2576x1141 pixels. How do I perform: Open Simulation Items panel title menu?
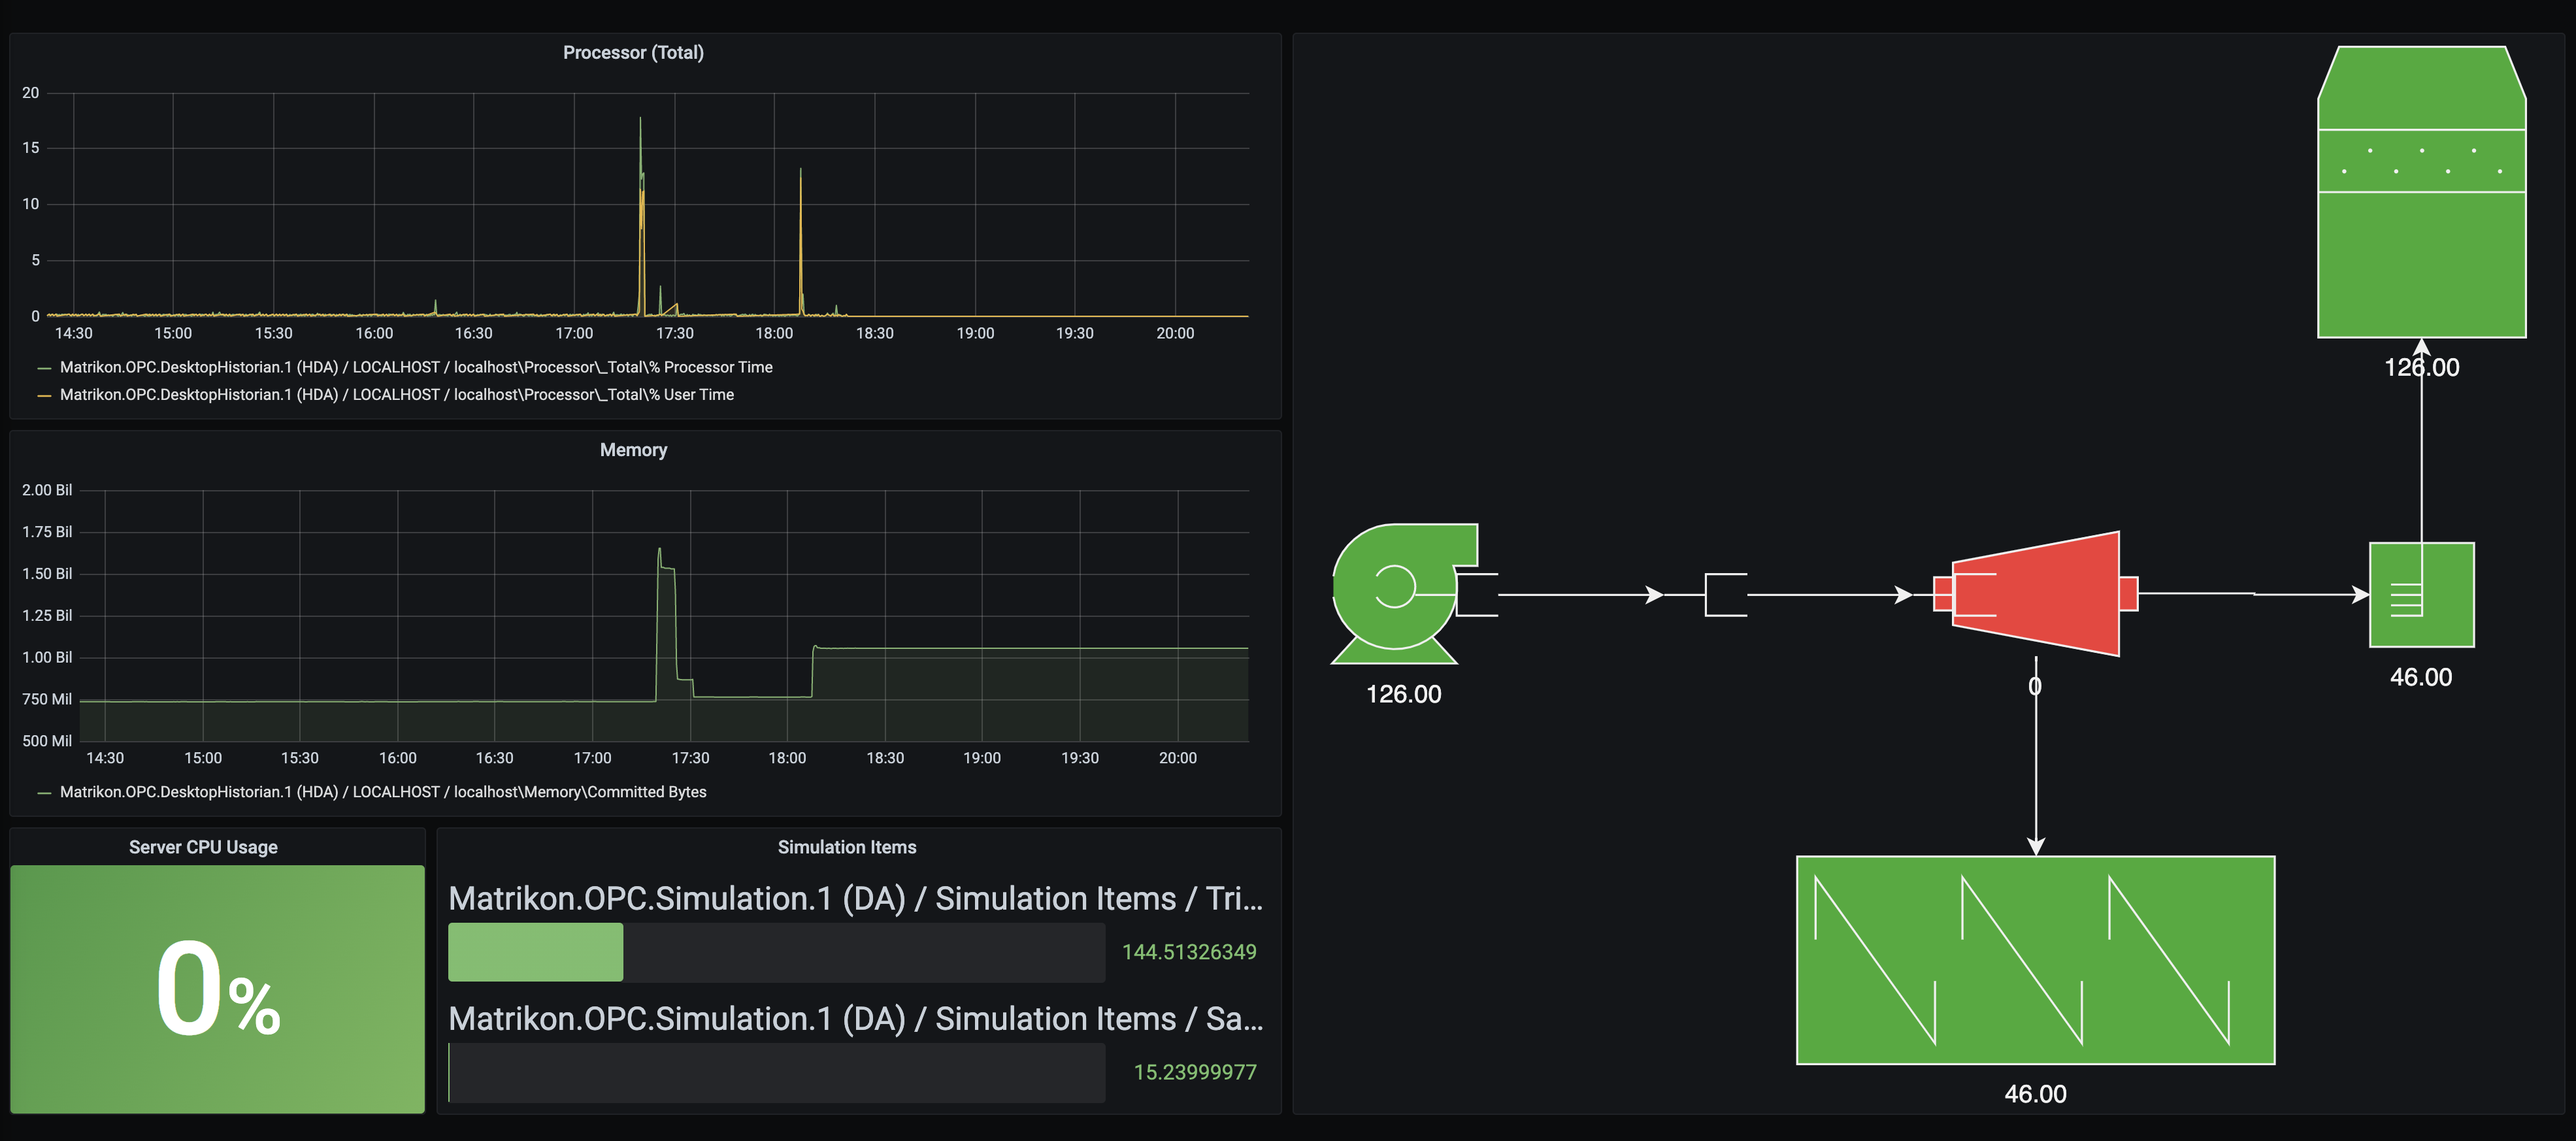point(846,847)
